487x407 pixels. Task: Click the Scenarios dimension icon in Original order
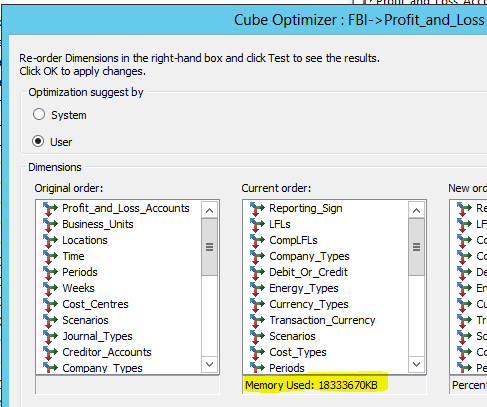click(50, 321)
